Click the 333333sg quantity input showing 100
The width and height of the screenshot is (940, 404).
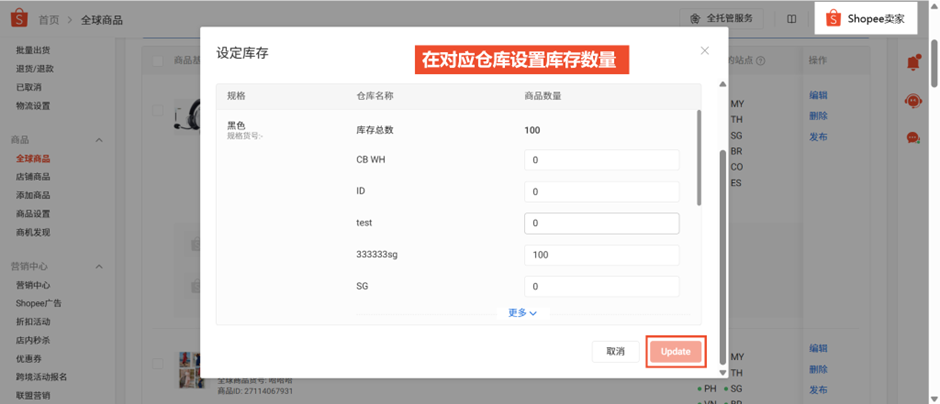coord(601,255)
